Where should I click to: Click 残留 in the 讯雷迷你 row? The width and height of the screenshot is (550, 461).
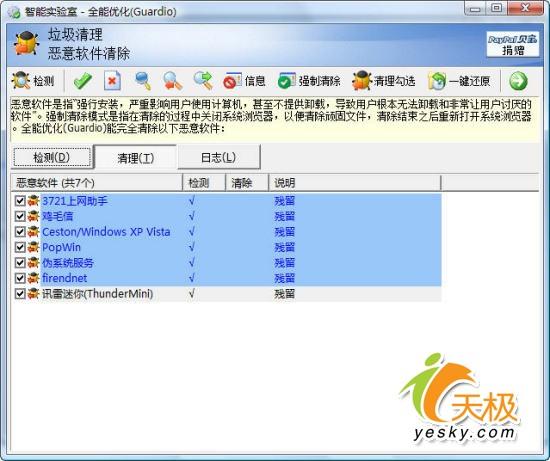click(x=284, y=294)
